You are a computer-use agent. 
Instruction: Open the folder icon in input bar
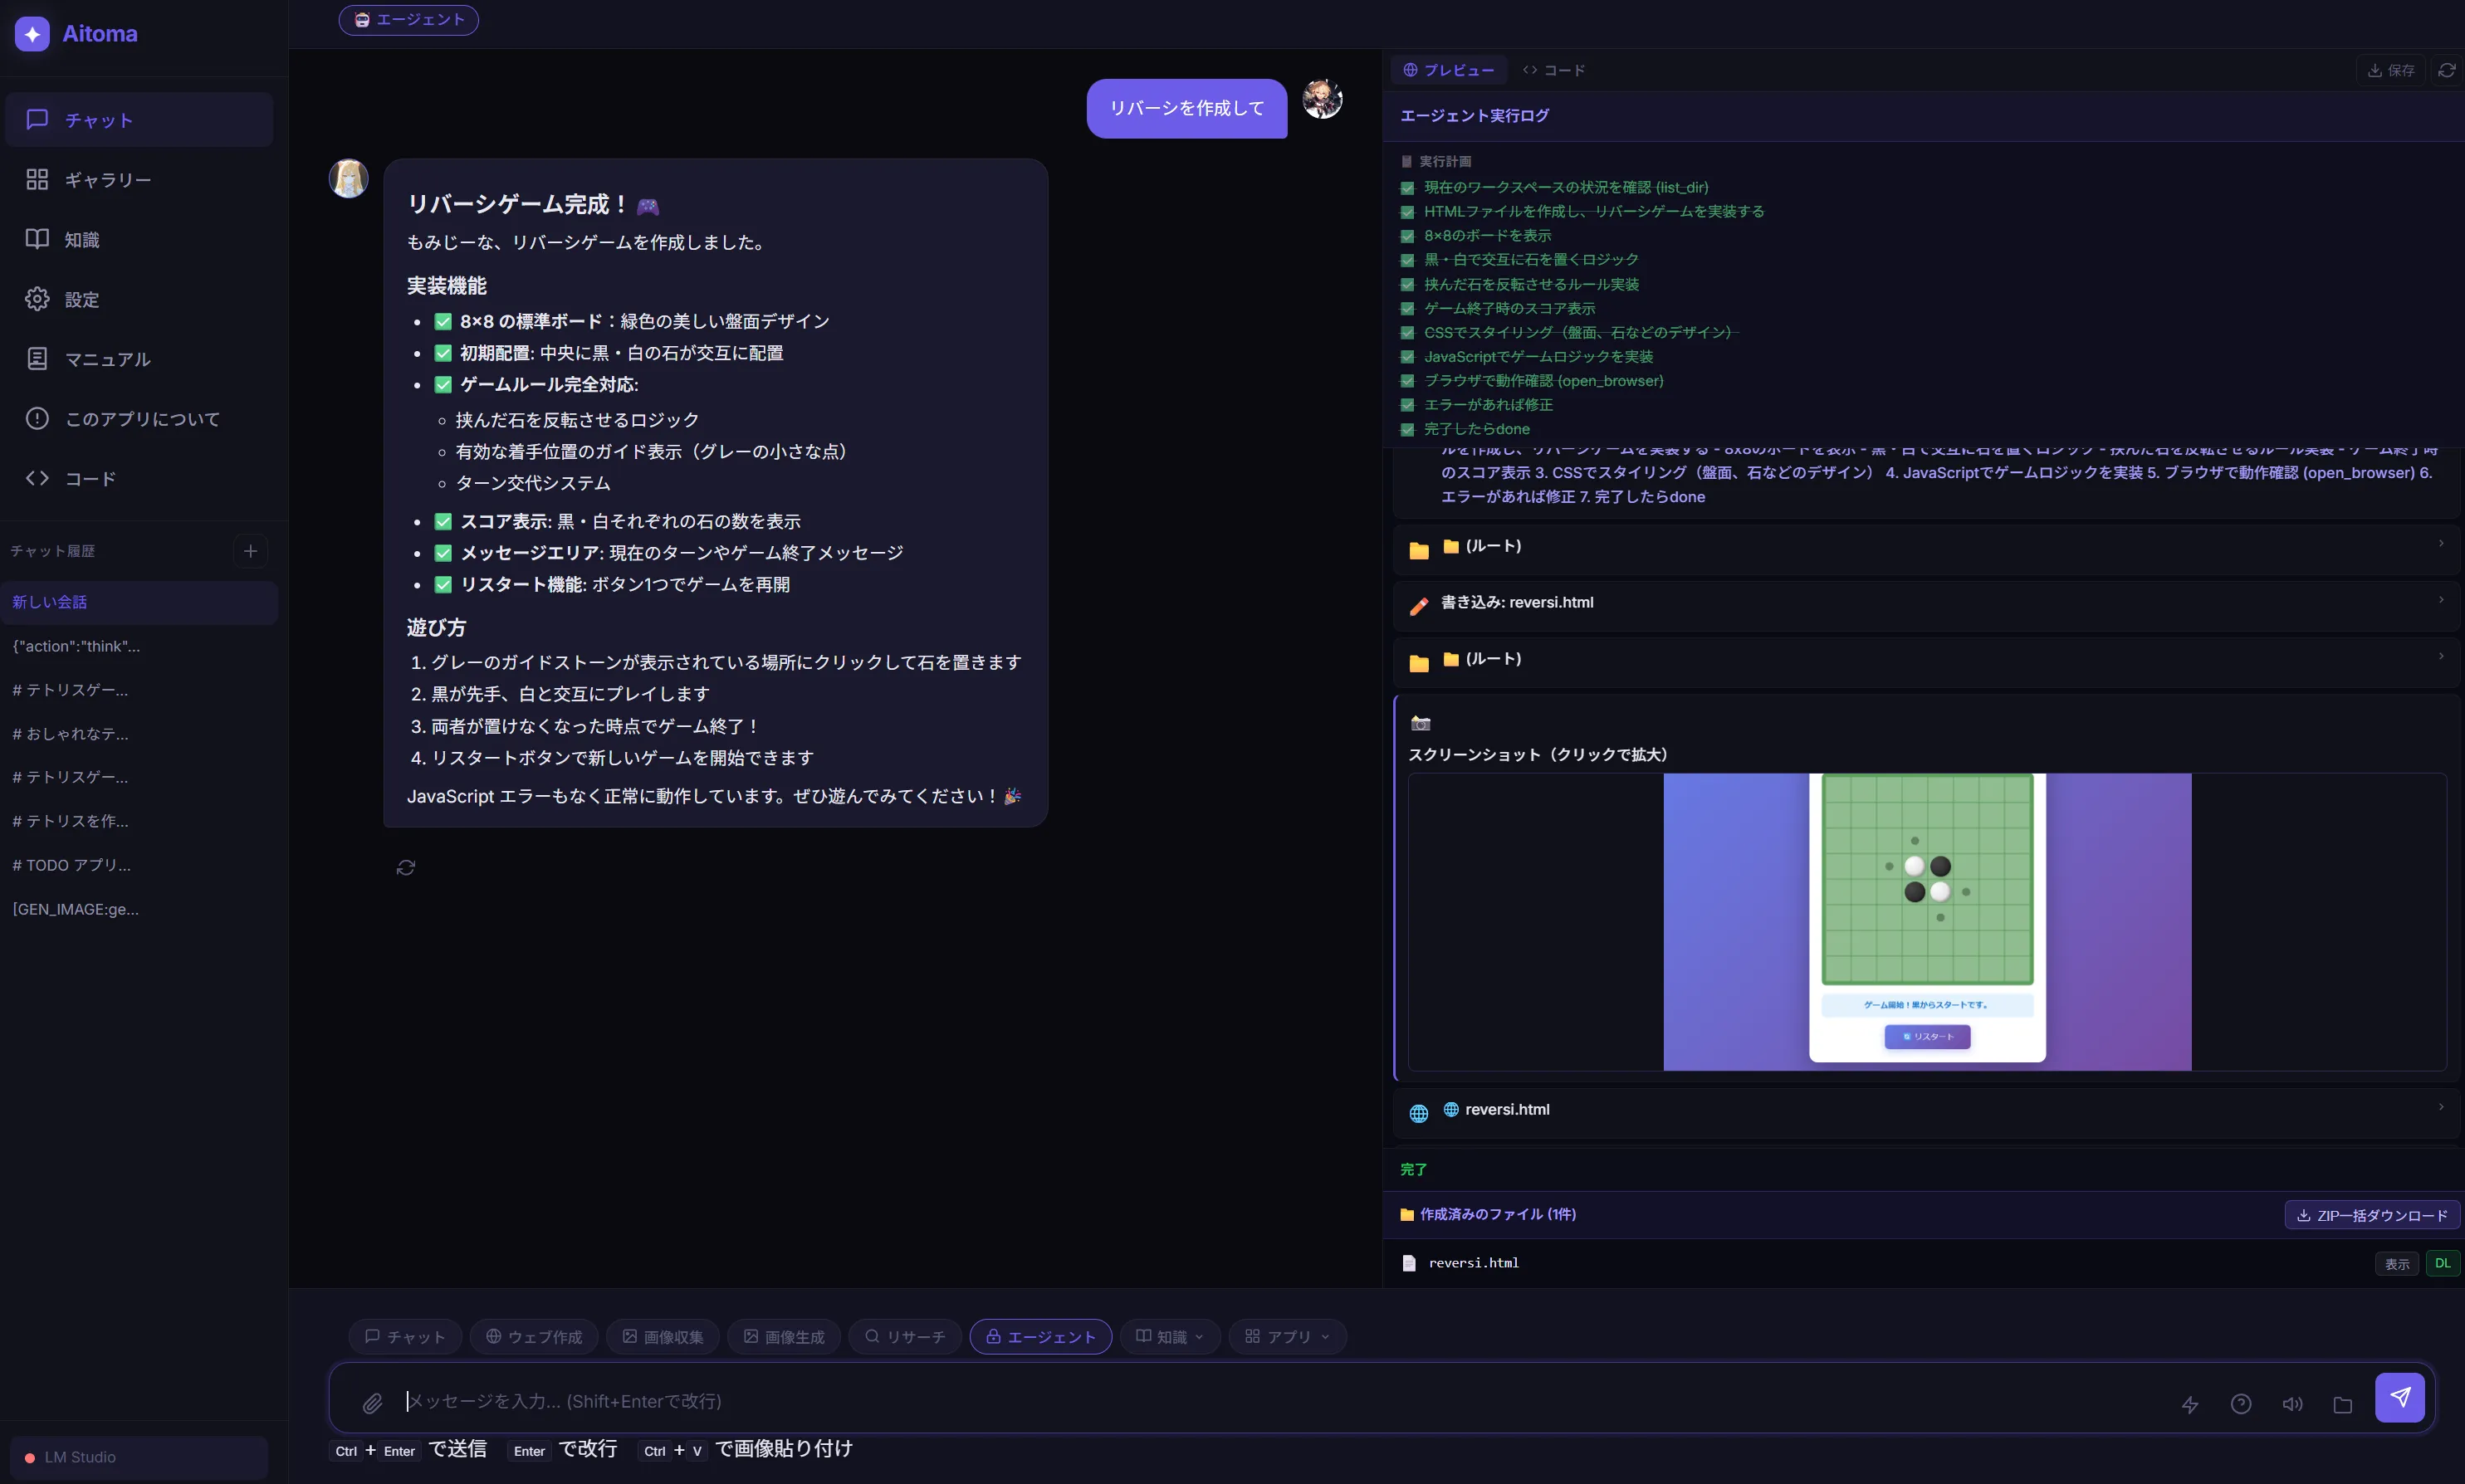[x=2342, y=1404]
